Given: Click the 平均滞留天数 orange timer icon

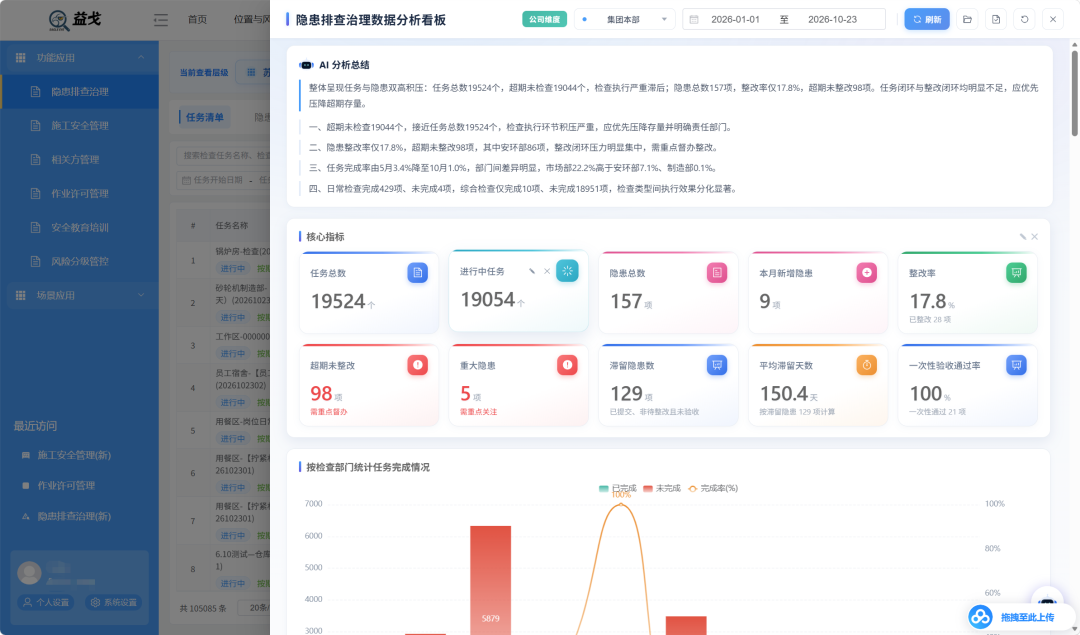Looking at the screenshot, I should point(866,365).
